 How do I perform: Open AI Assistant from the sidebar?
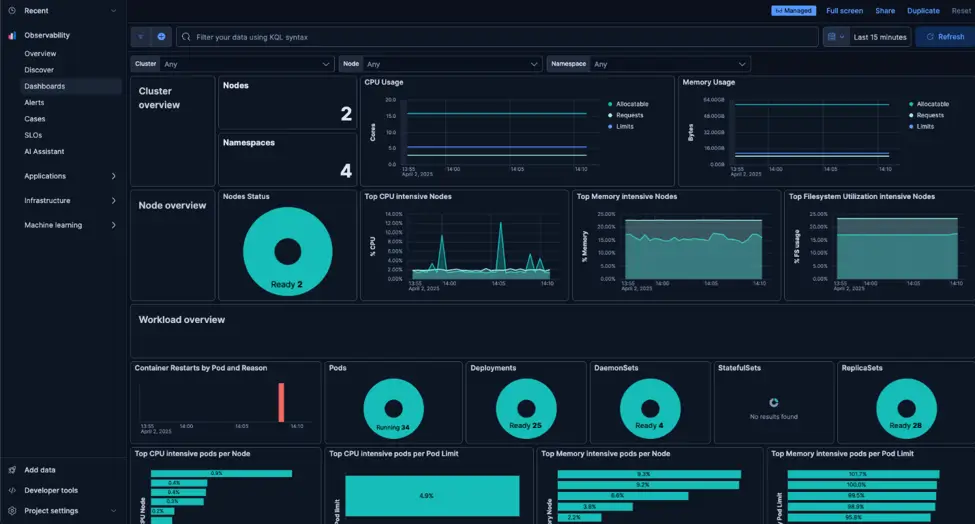[x=44, y=152]
